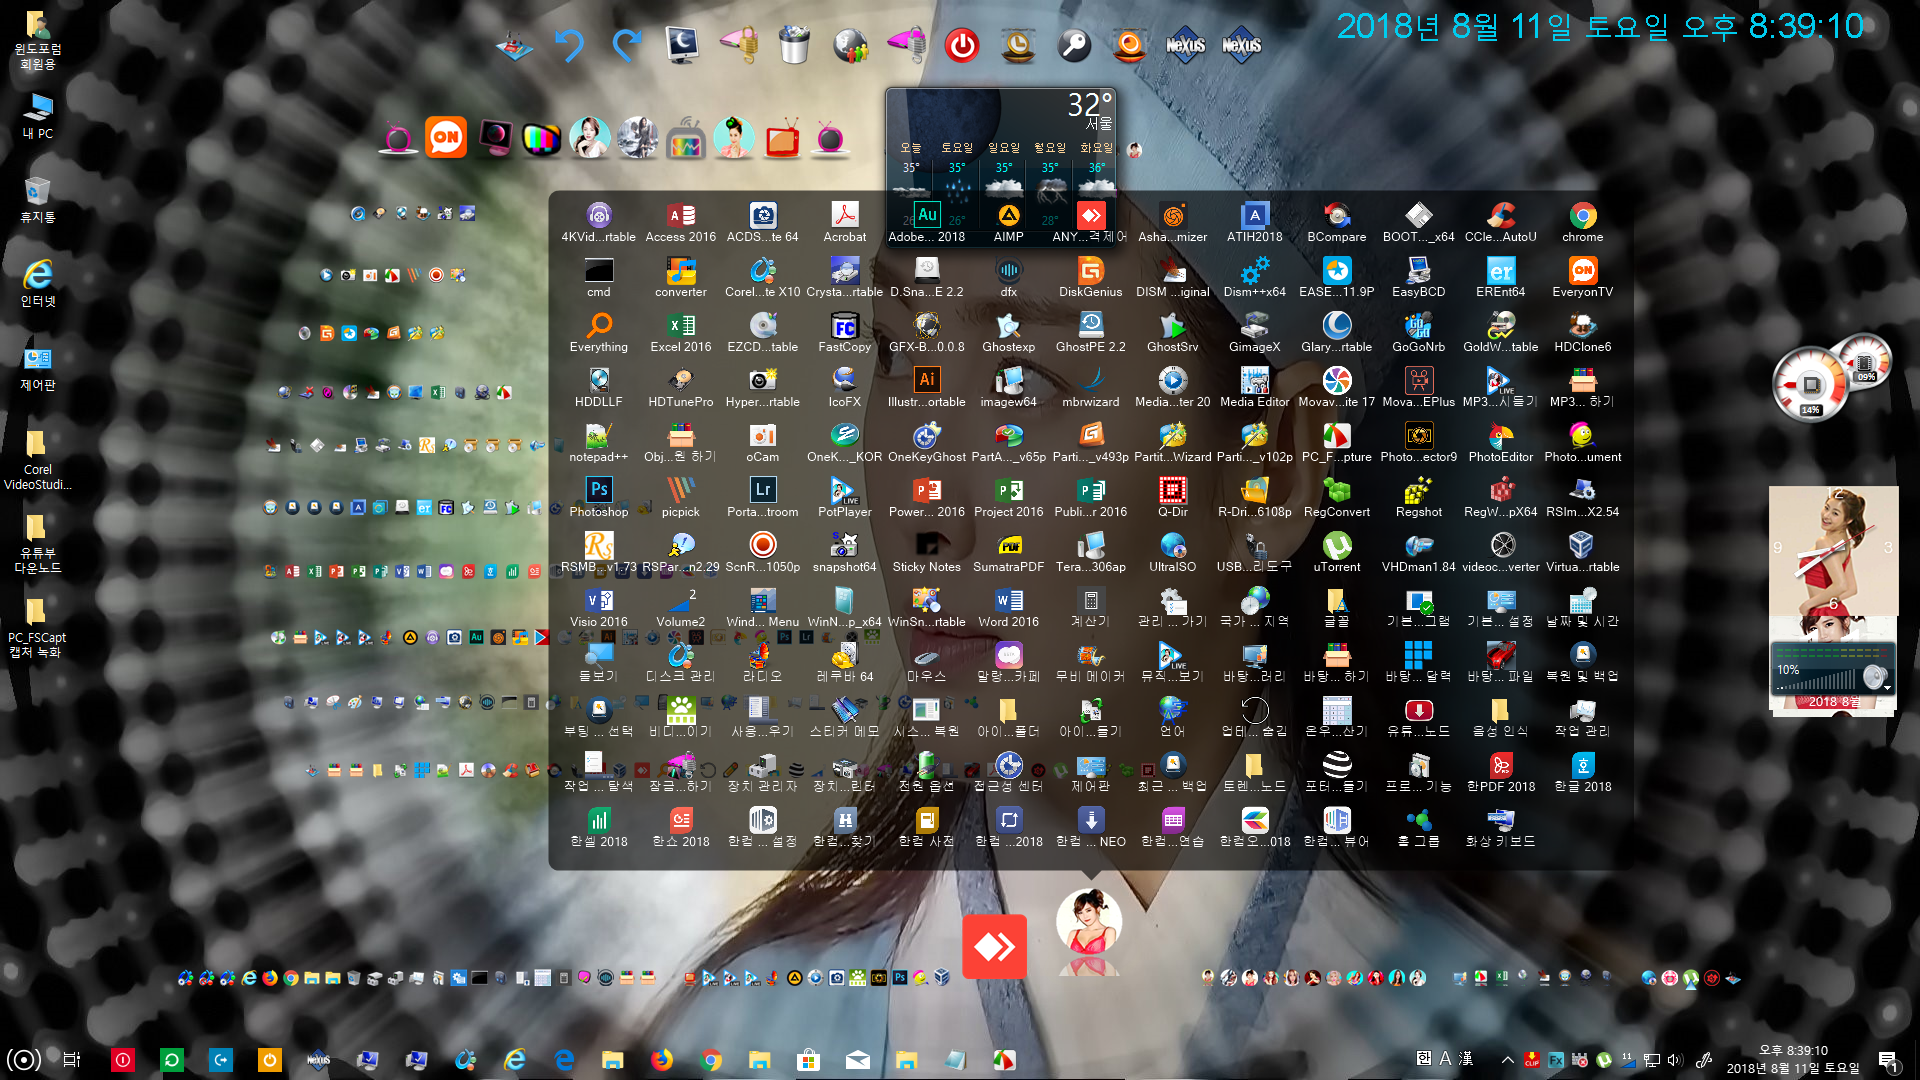The width and height of the screenshot is (1920, 1080).
Task: Click the Cortana circle button on taskbar
Action: tap(24, 1060)
